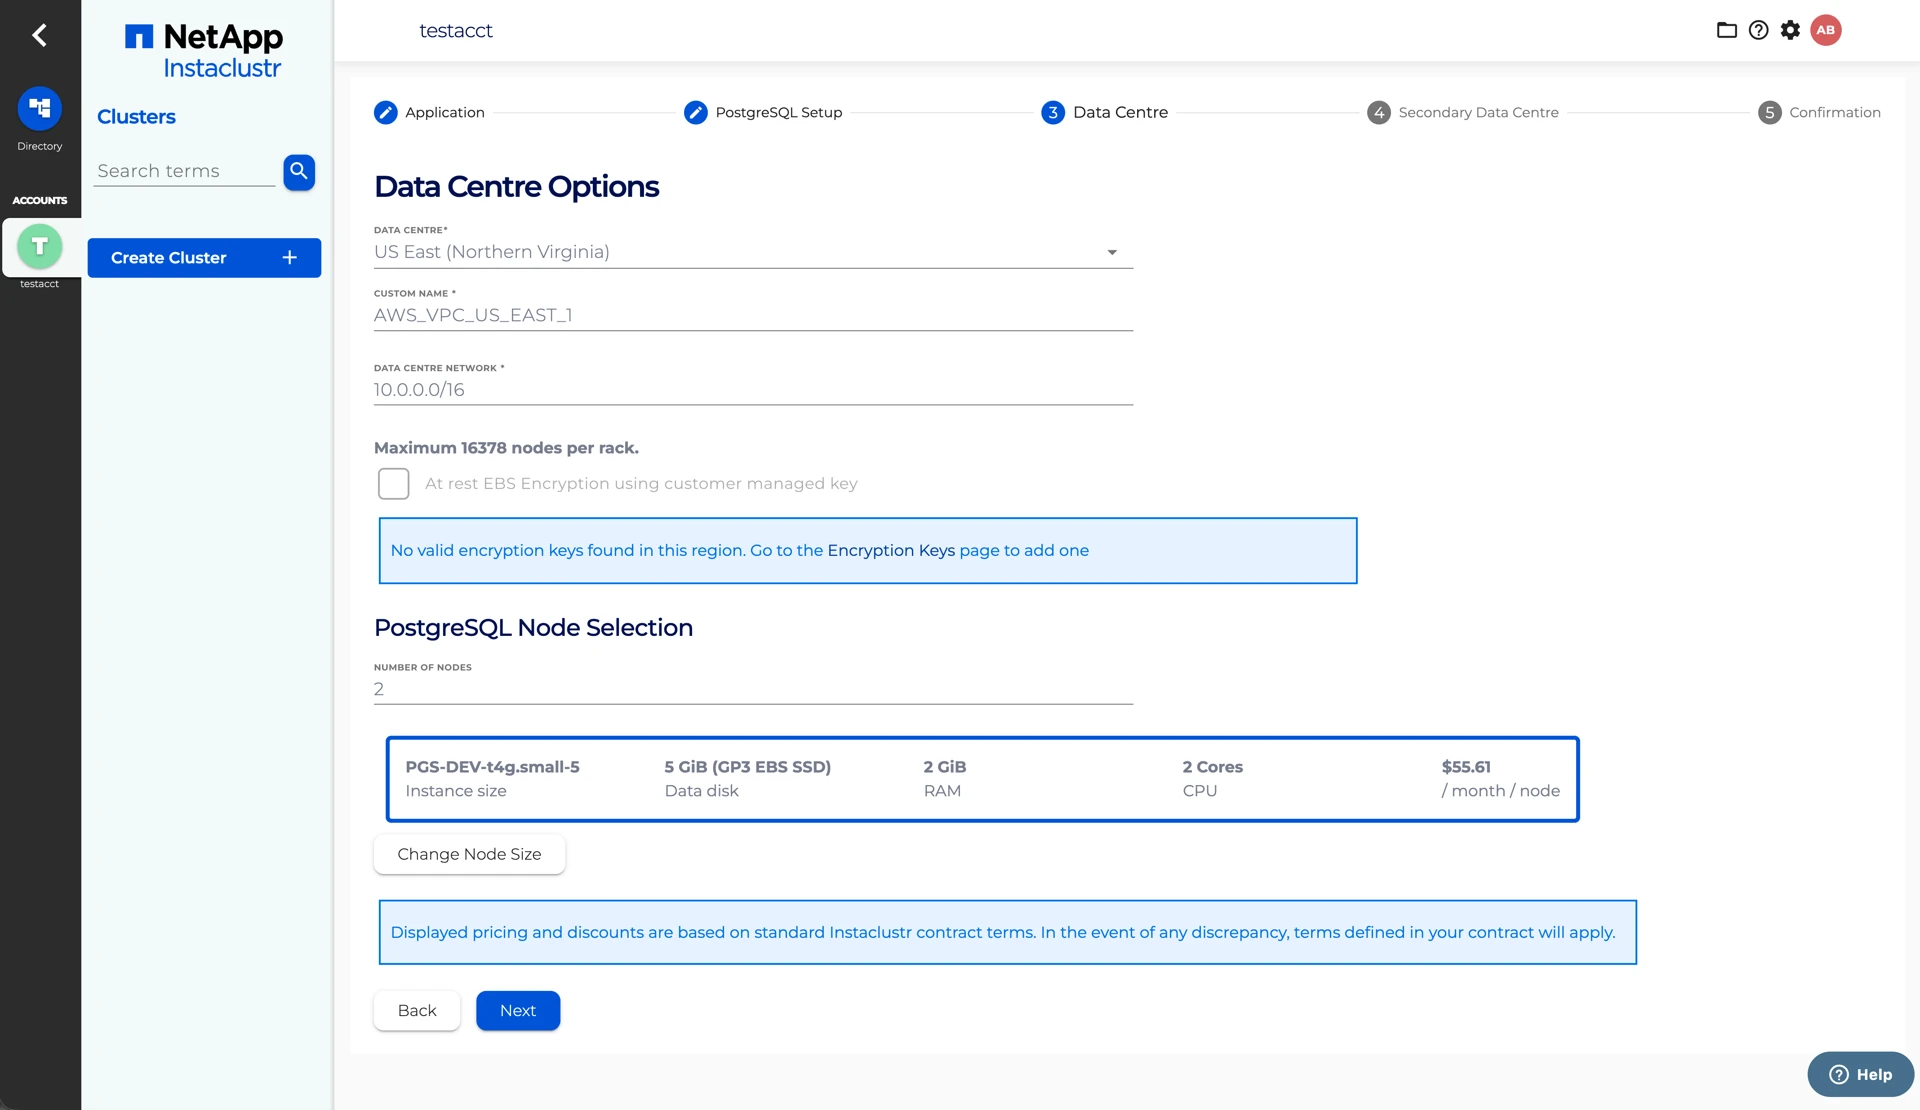Viewport: 1920px width, 1110px height.
Task: Click the NetApp Instaclustr logo
Action: [x=205, y=51]
